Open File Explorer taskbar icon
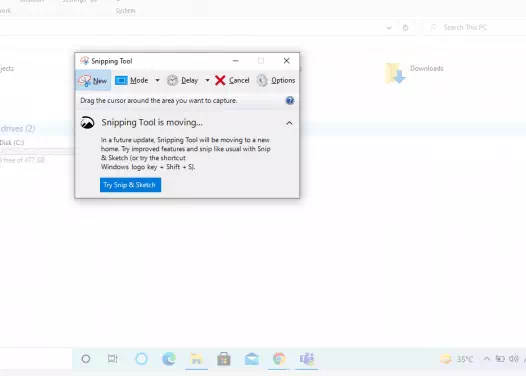Image resolution: width=526 pixels, height=376 pixels. [x=196, y=359]
